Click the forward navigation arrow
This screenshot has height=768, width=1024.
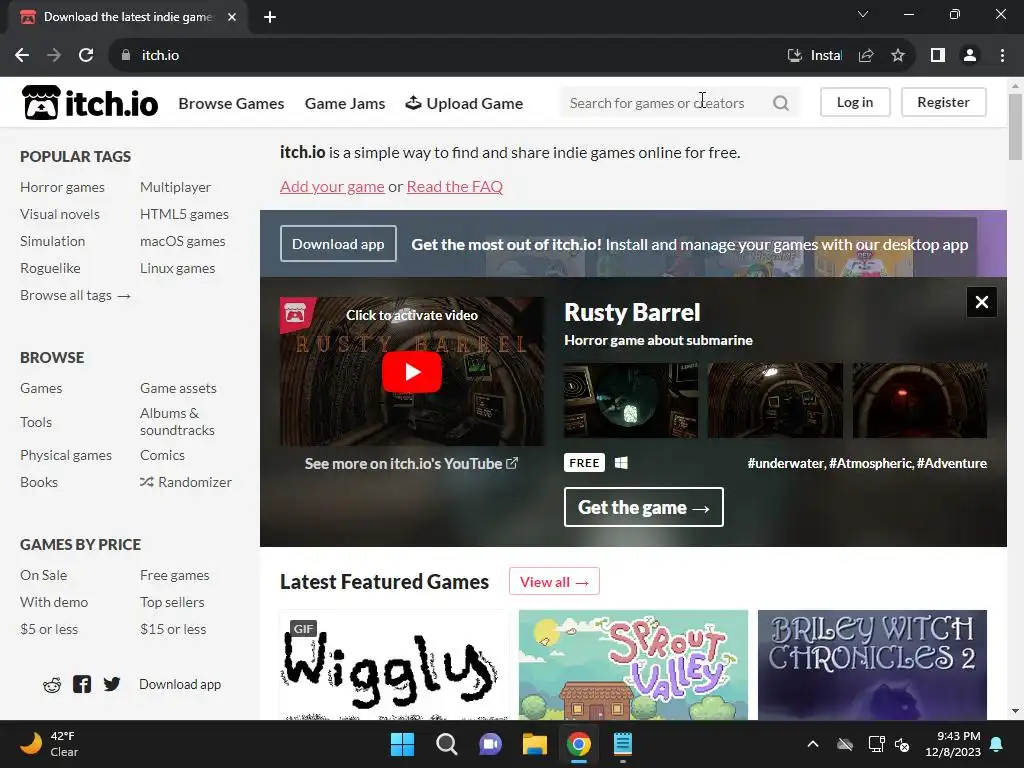54,56
